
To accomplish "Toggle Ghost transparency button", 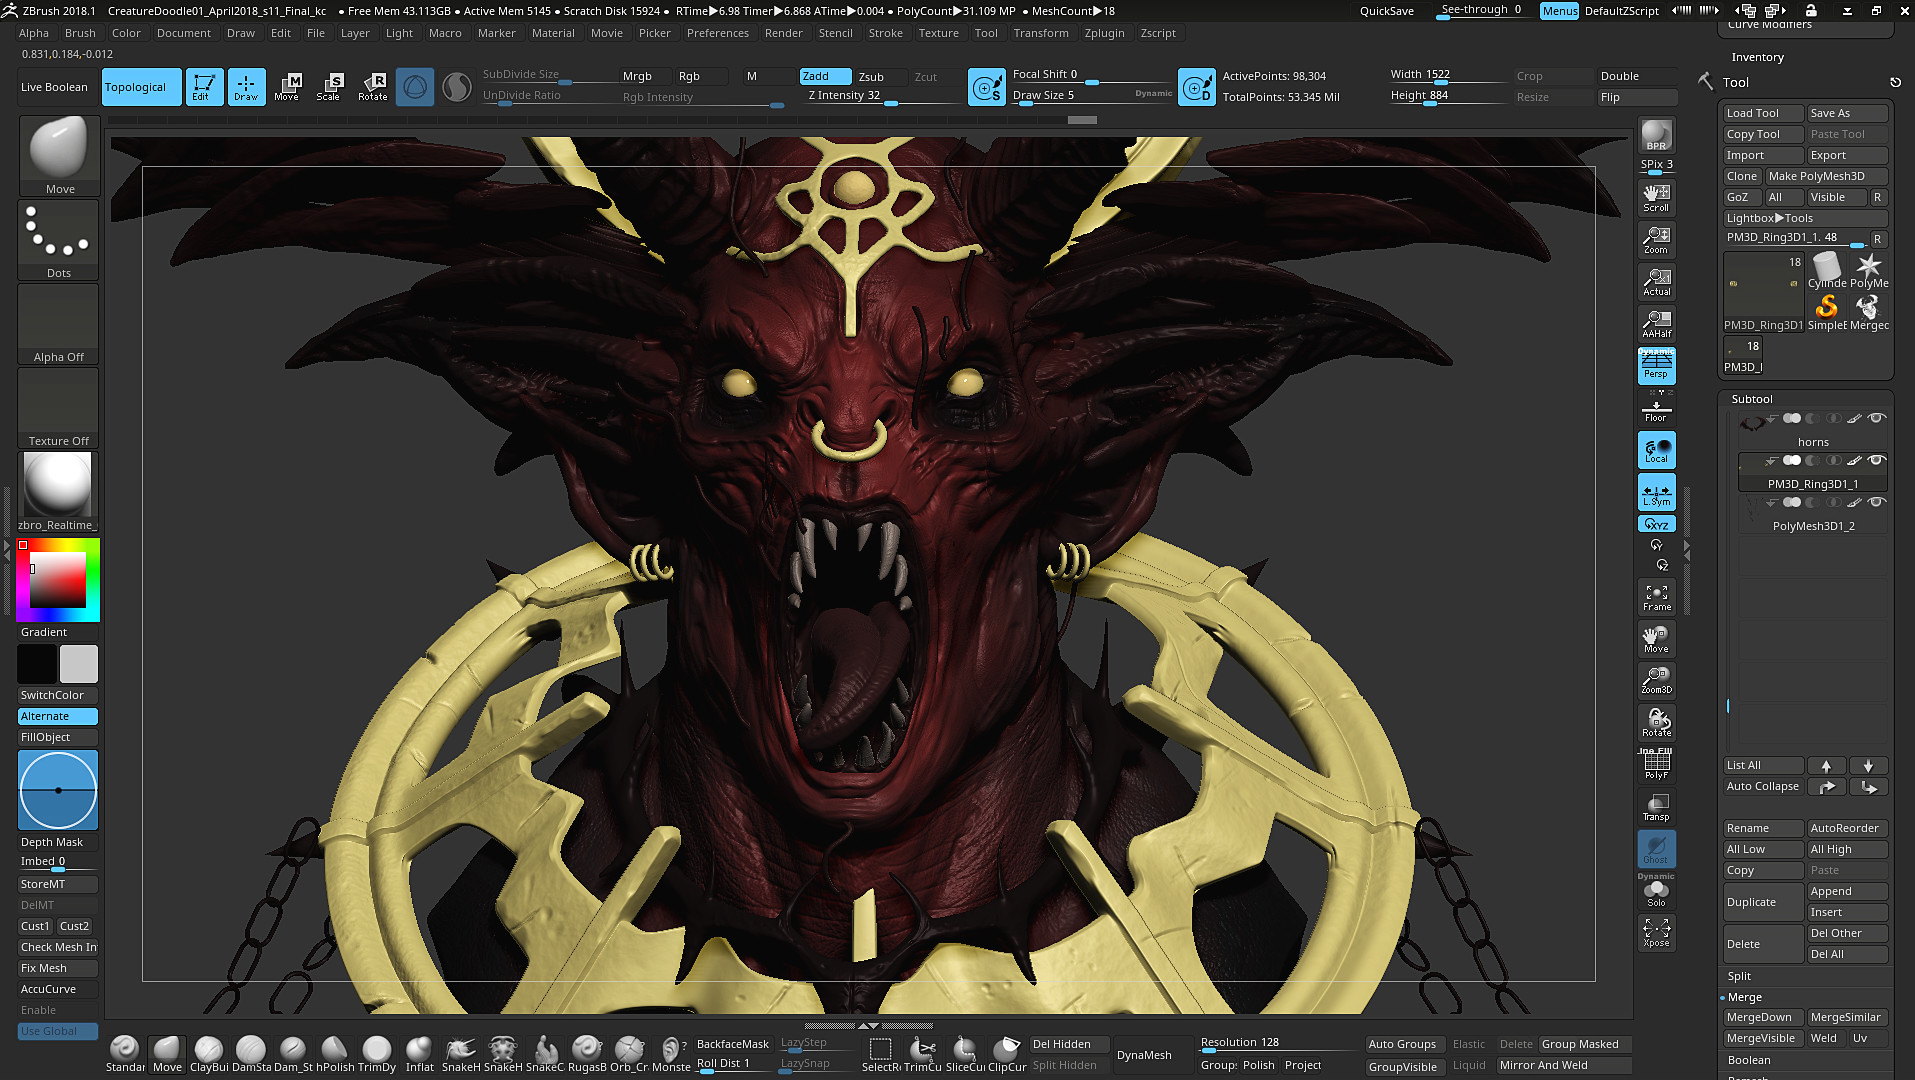I will click(x=1656, y=849).
